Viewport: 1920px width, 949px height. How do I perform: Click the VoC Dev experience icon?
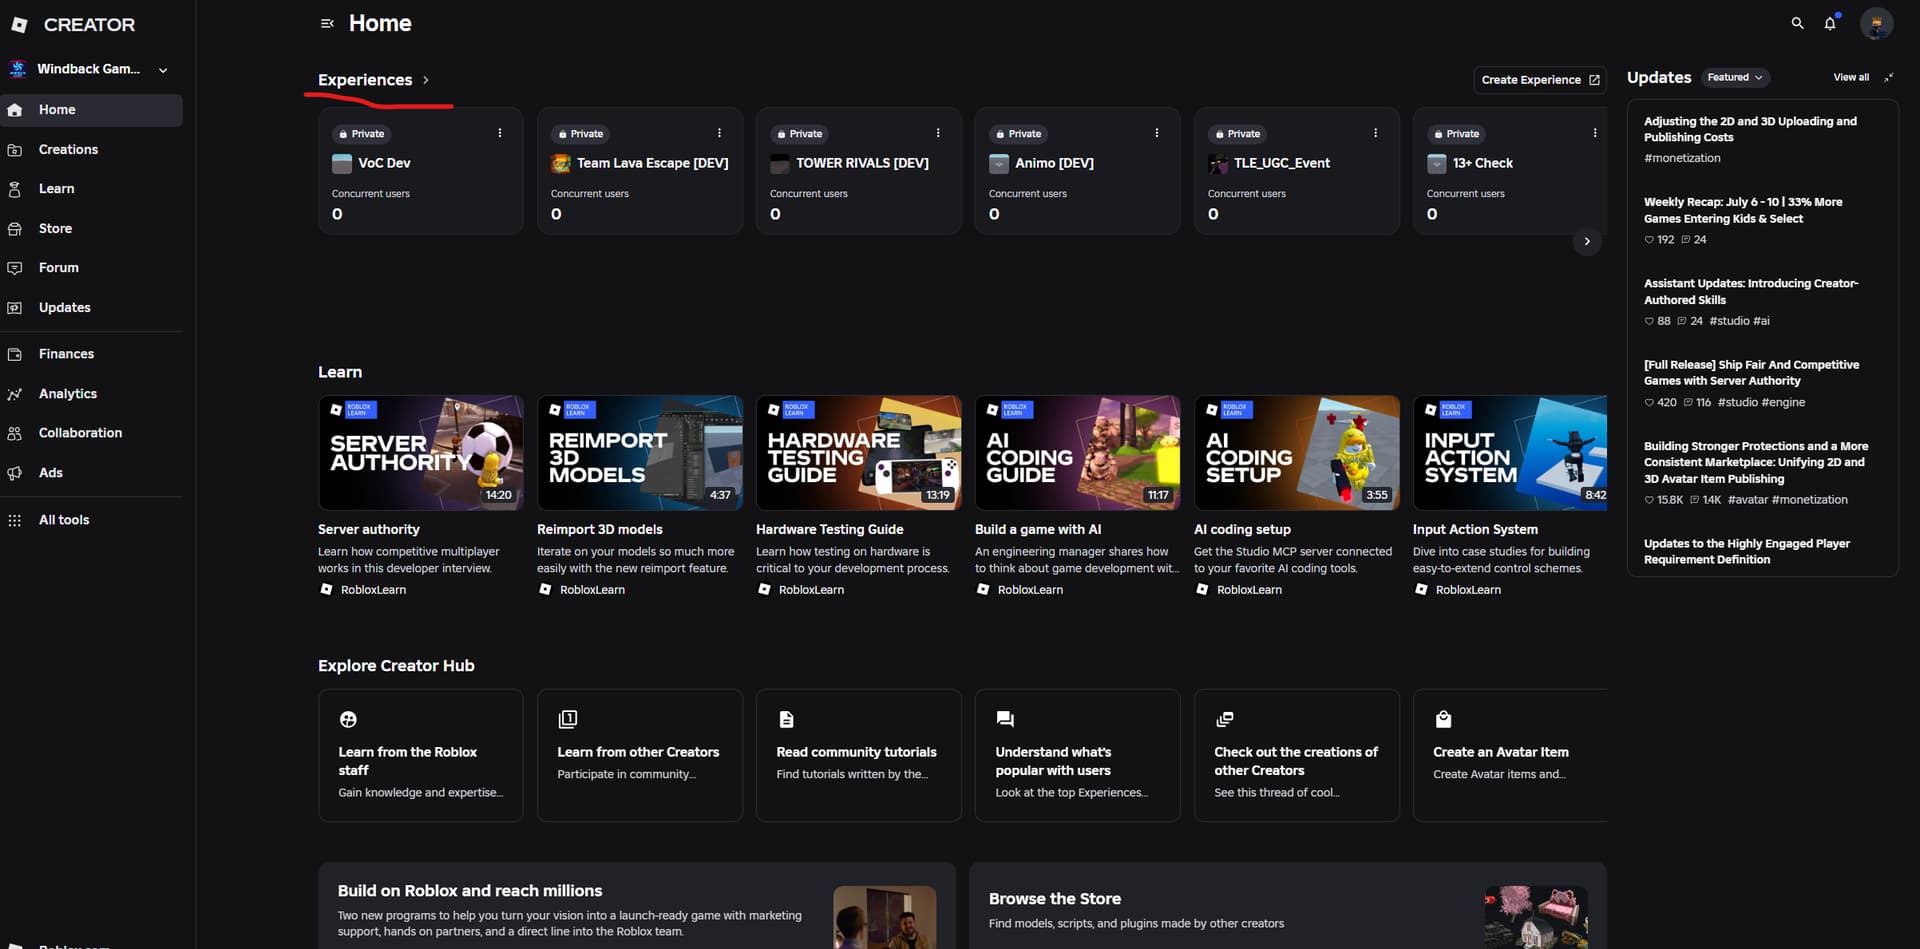pos(342,163)
